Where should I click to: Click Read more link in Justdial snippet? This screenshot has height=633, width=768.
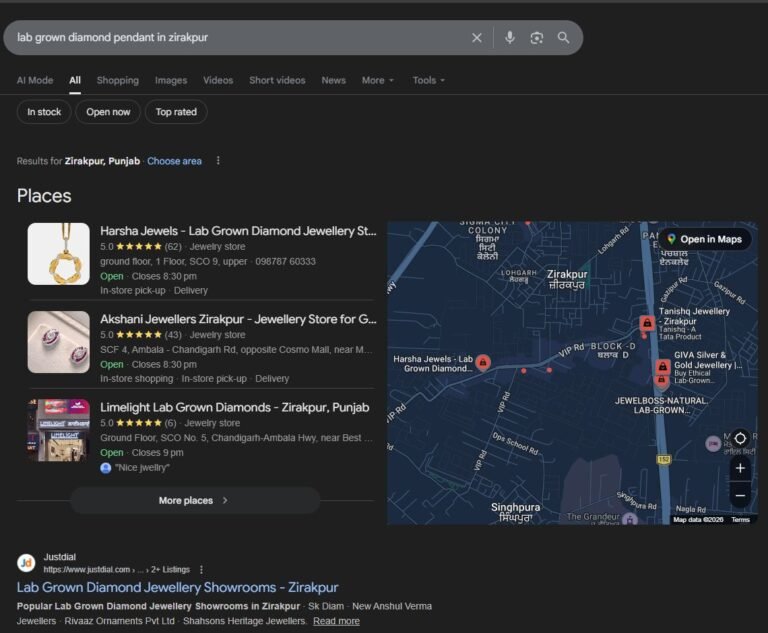click(x=336, y=621)
